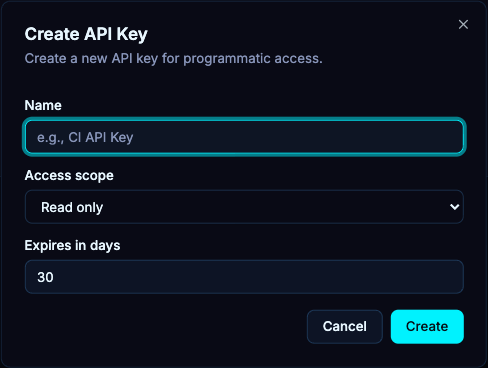Click the chevron arrow on Access scope
This screenshot has width=488, height=368.
tap(454, 207)
